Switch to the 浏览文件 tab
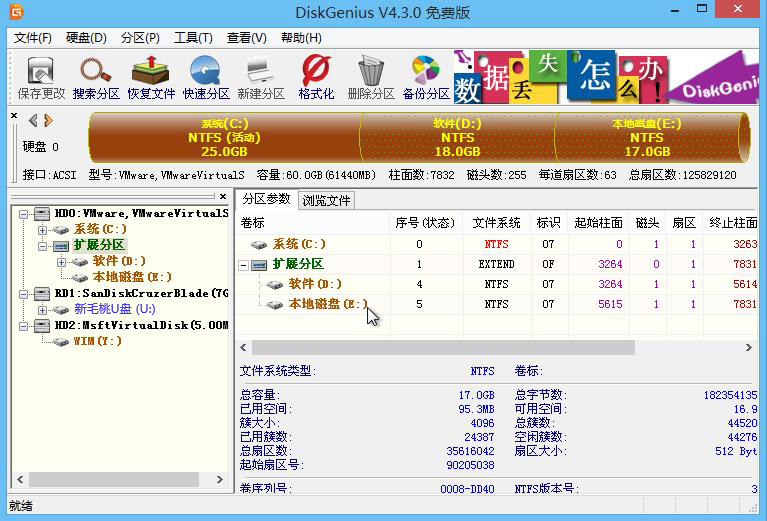The width and height of the screenshot is (767, 521). (326, 201)
